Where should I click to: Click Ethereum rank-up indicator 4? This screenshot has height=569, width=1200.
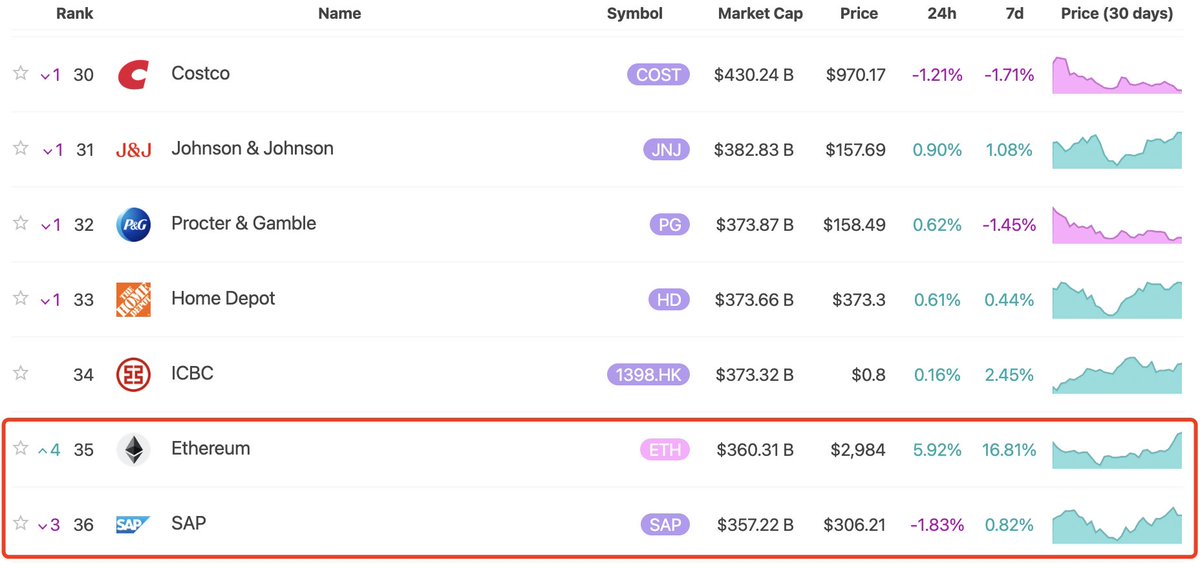point(49,450)
